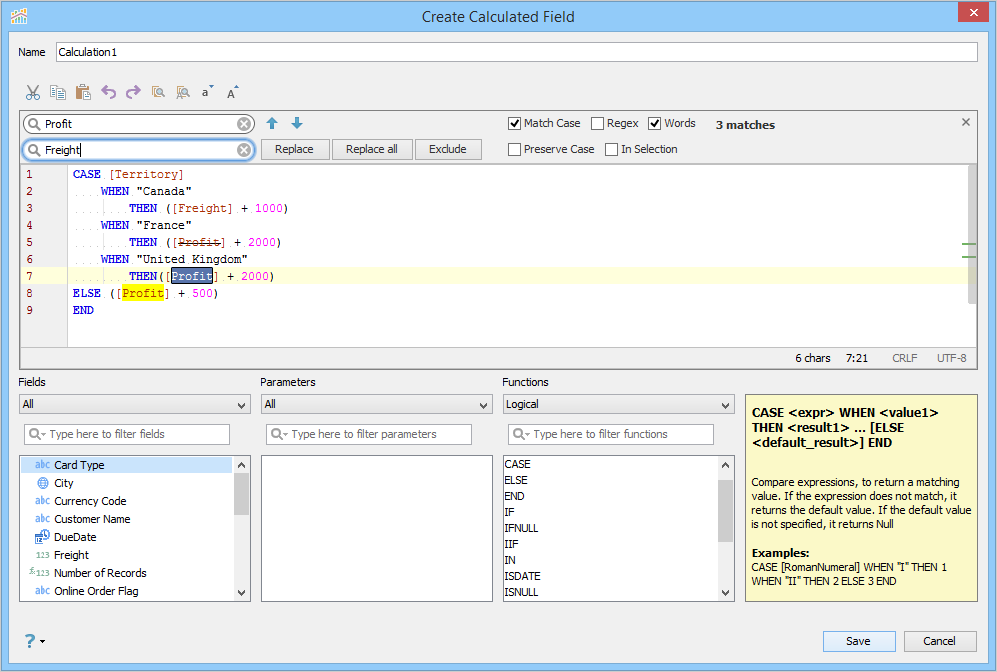Undo the last edit
The width and height of the screenshot is (997, 672).
point(109,93)
